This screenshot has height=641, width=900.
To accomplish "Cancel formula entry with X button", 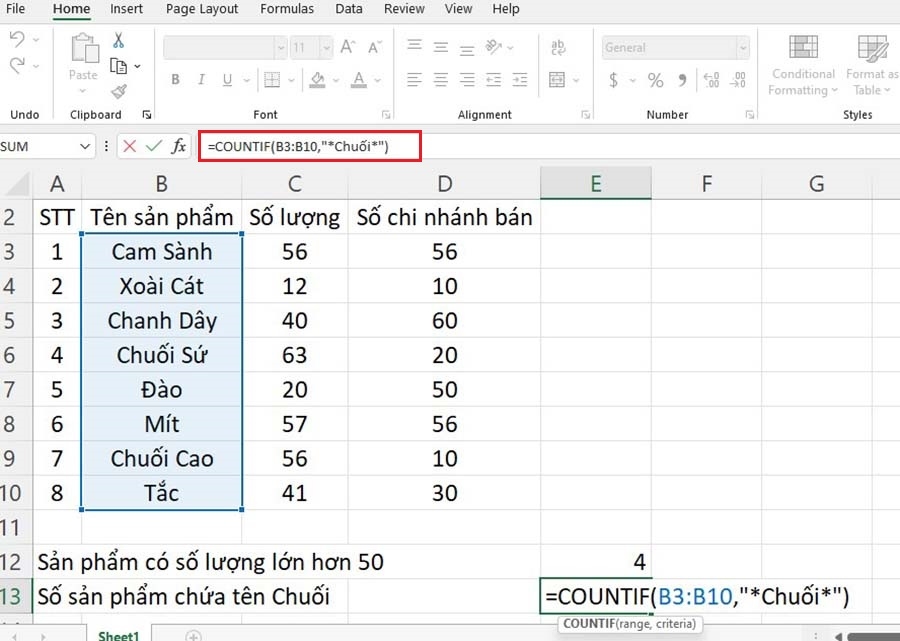I will (x=130, y=146).
